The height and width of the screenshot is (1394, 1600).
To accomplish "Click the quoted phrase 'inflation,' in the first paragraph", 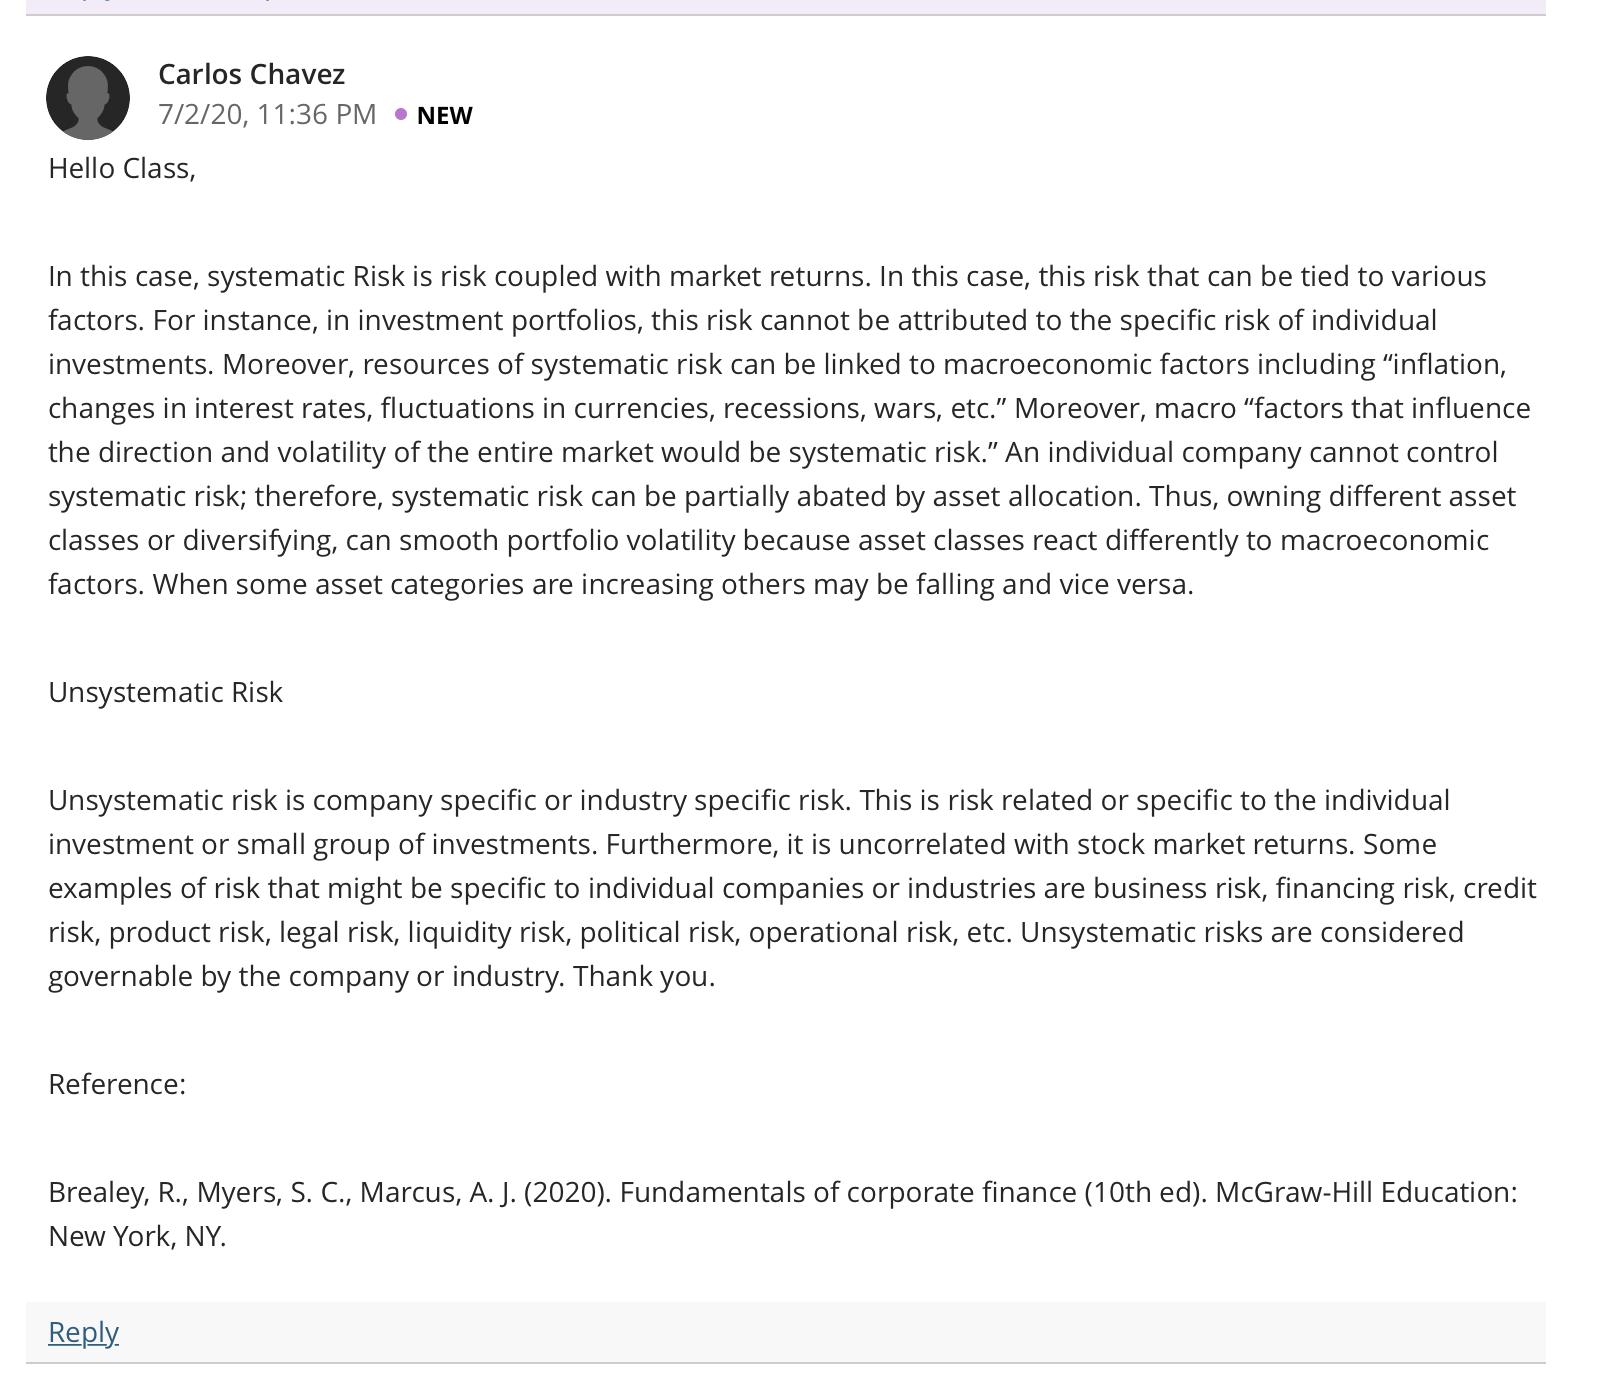I will click(x=1444, y=364).
